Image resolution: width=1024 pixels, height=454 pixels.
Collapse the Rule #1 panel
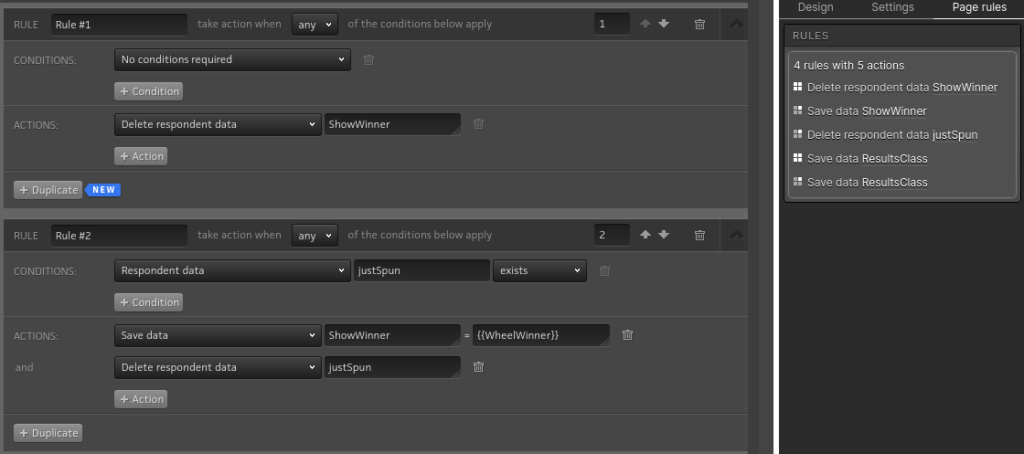pyautogui.click(x=737, y=24)
